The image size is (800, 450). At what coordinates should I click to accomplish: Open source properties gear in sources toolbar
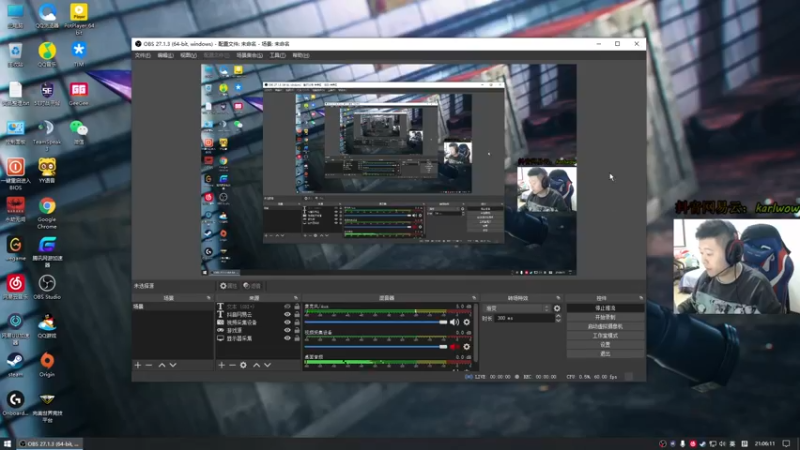243,365
